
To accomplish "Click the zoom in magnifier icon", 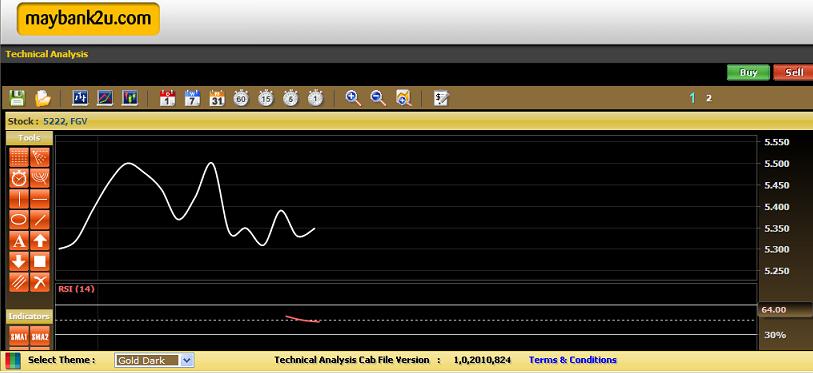I will click(x=354, y=98).
